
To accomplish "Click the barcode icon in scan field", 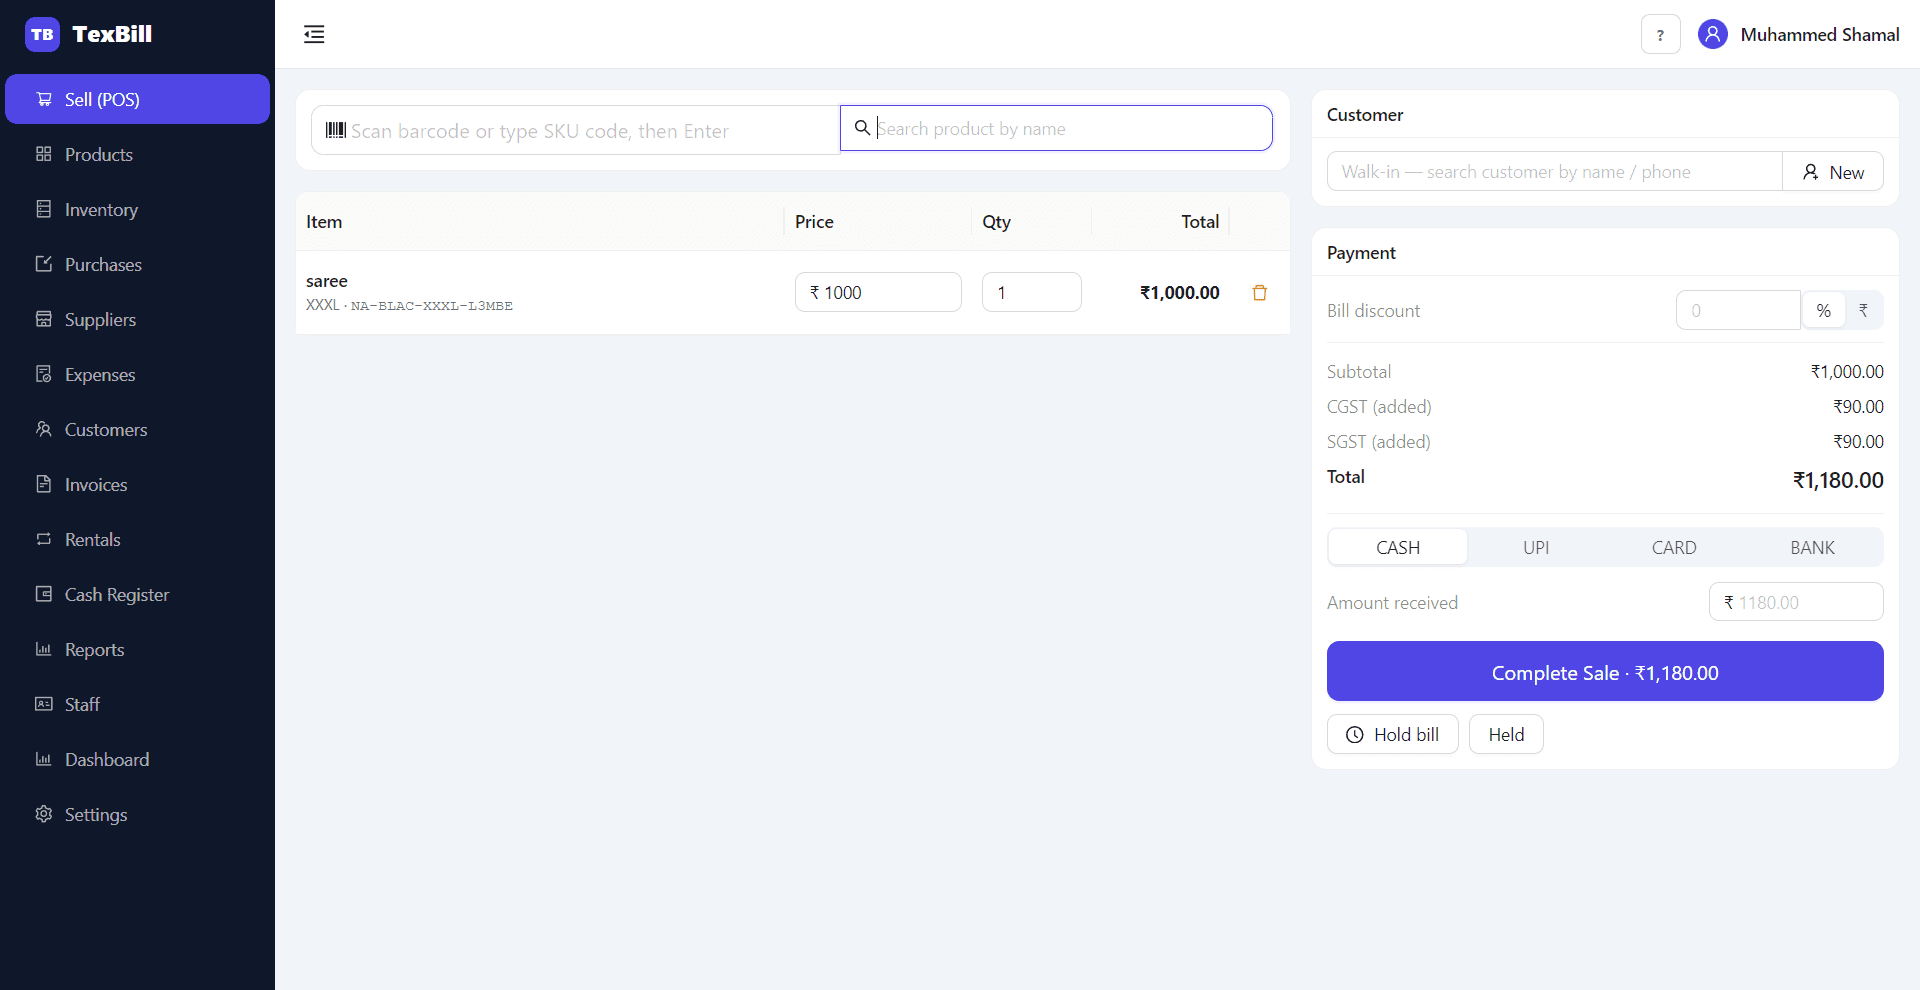I will pos(336,130).
